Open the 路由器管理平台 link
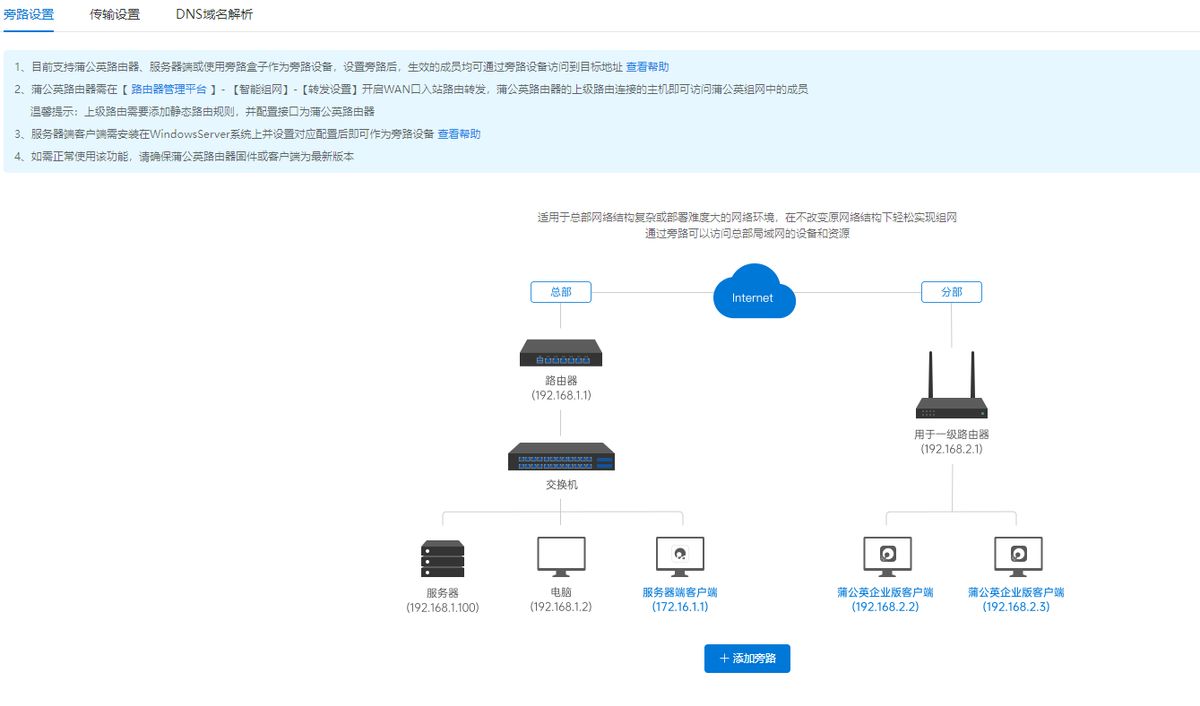 (169, 89)
